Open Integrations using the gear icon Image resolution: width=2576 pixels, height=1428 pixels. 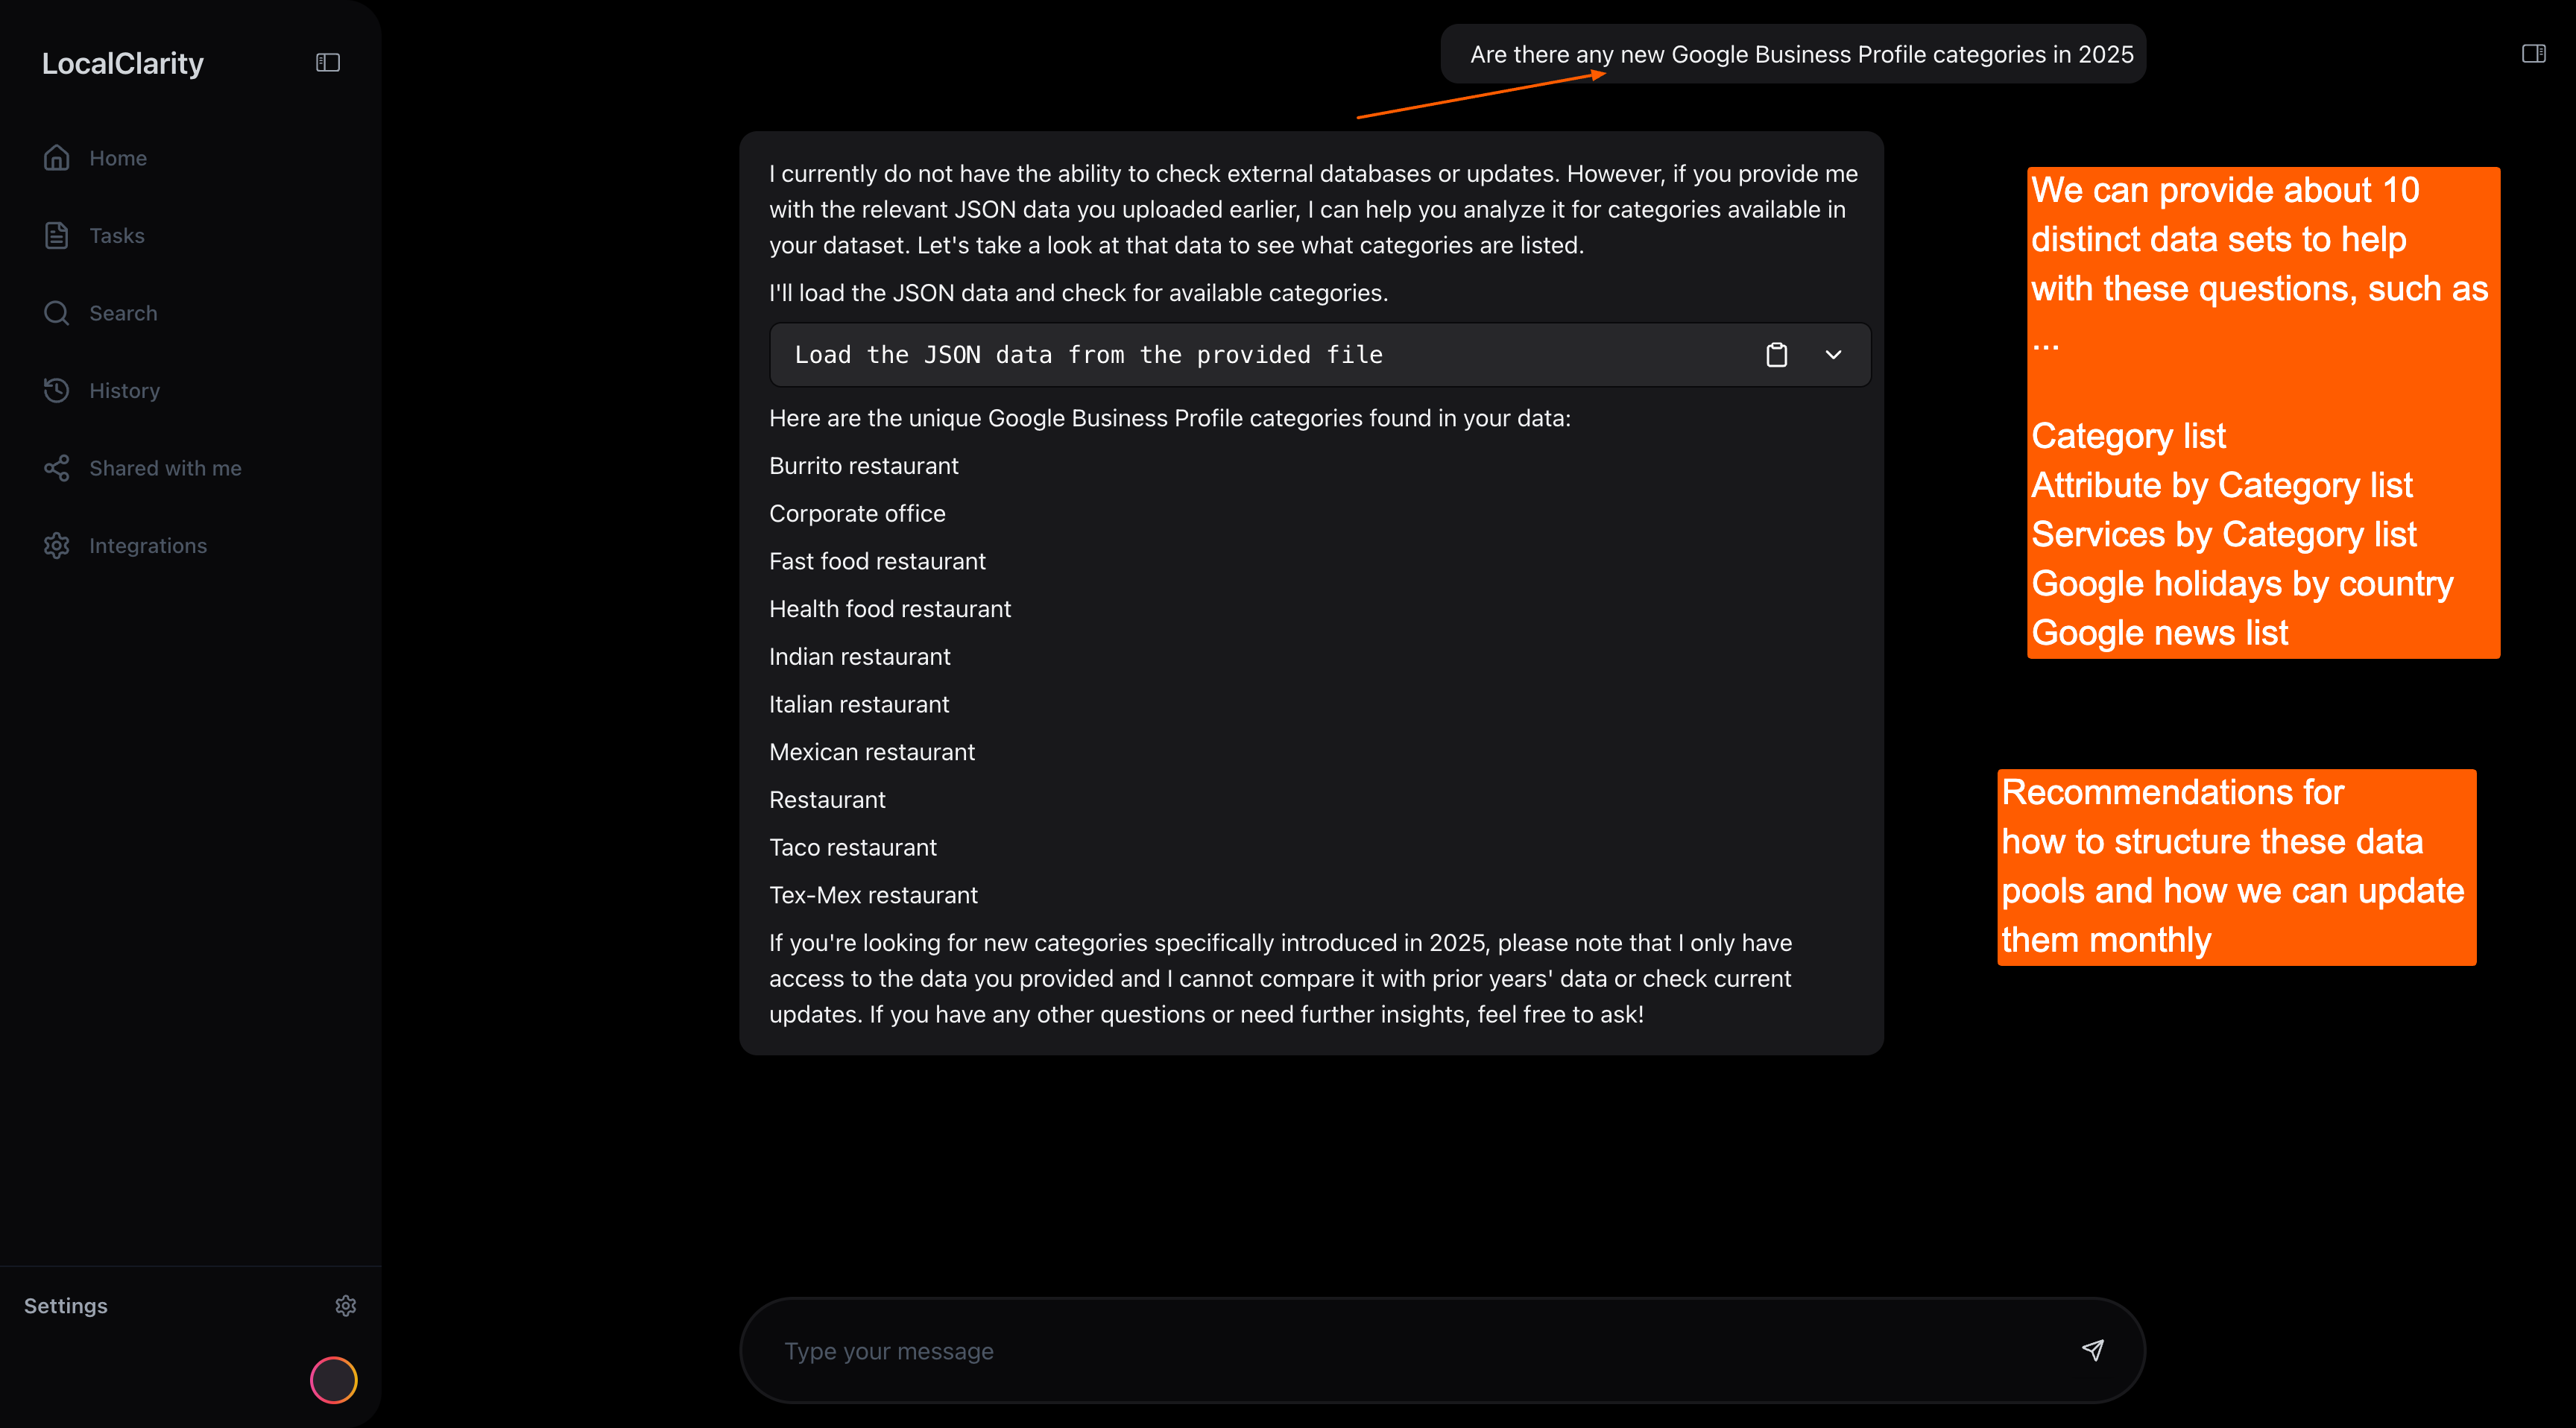[56, 545]
